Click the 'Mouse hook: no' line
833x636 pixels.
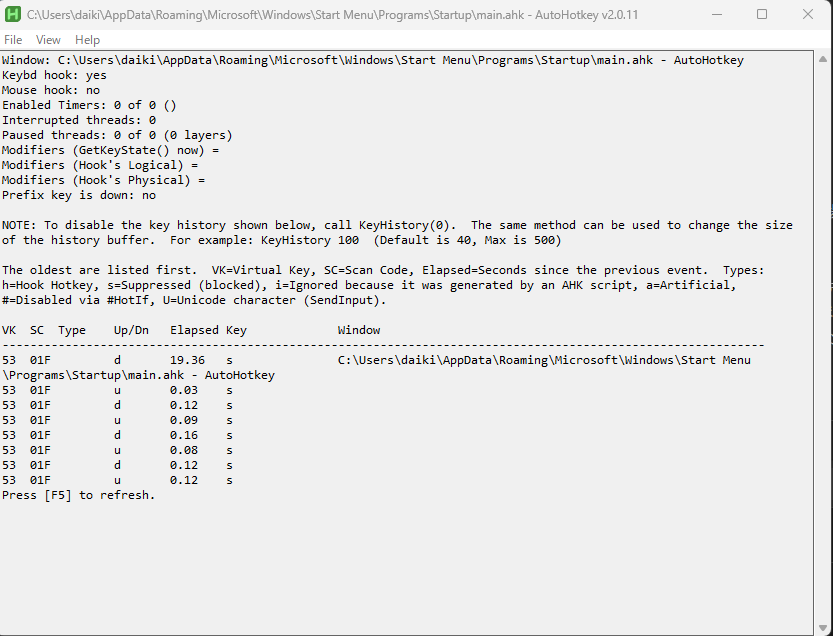tap(51, 90)
